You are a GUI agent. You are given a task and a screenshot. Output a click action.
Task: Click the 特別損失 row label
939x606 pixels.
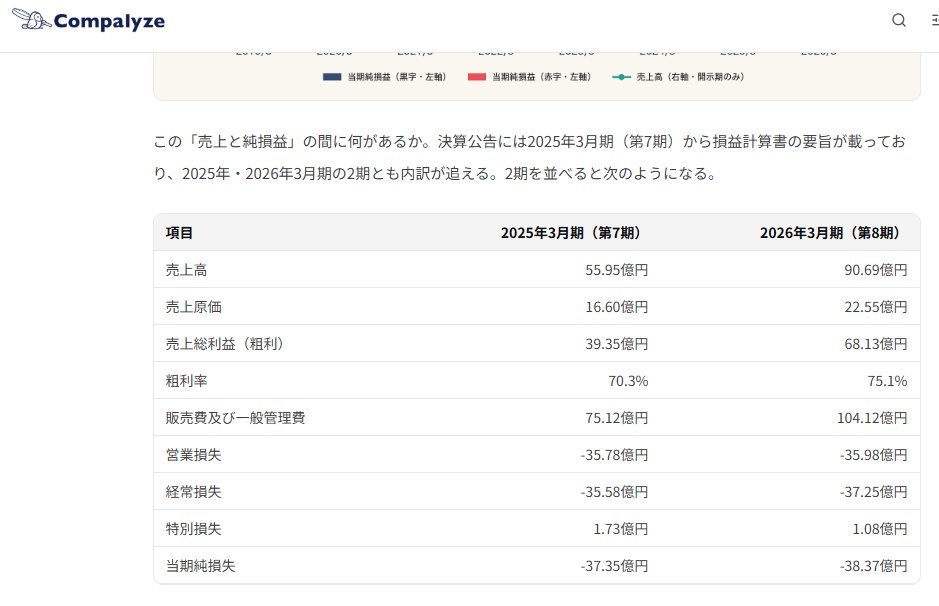[193, 529]
